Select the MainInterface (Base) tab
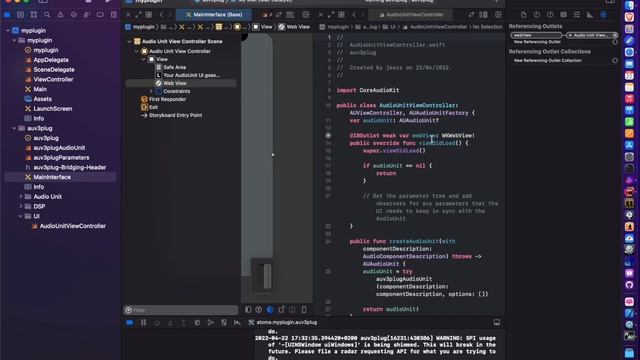 [x=214, y=15]
